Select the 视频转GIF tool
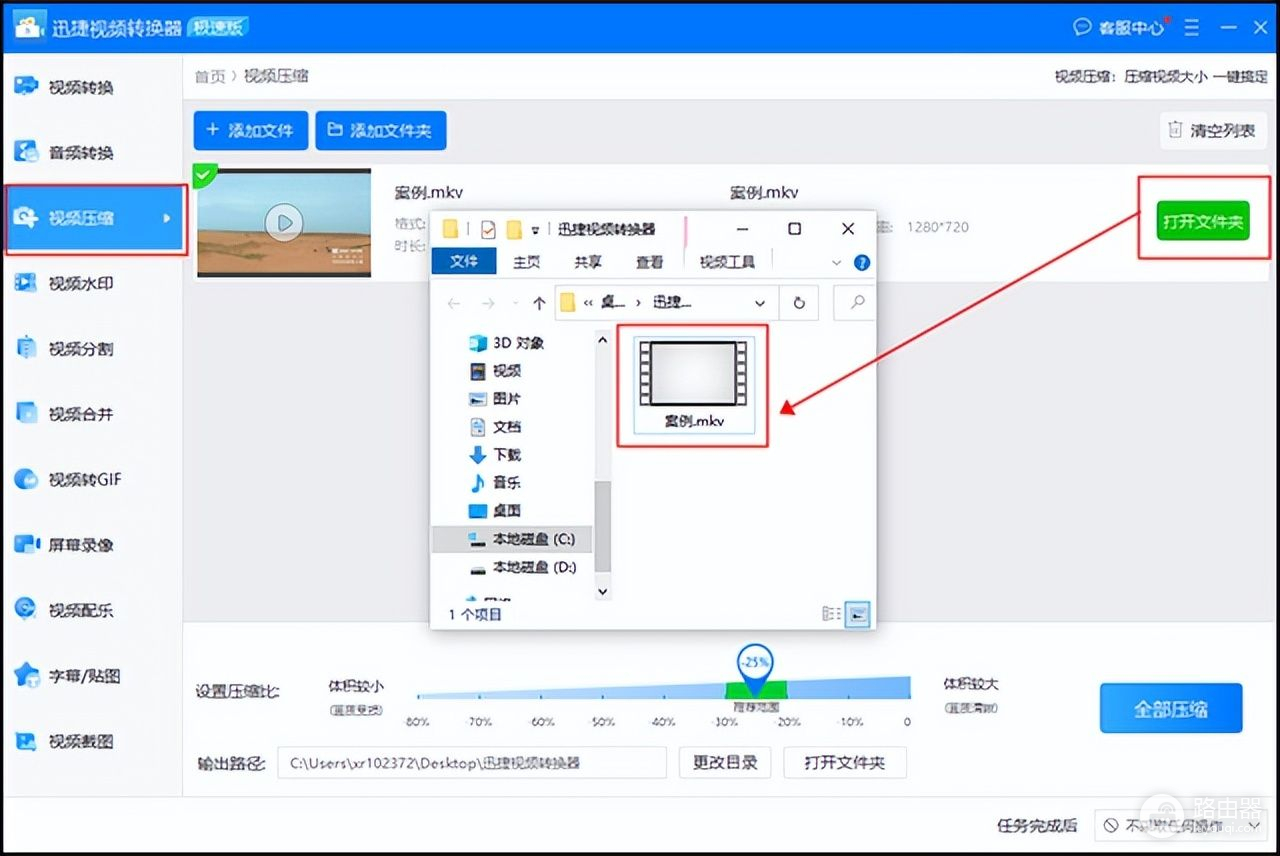The width and height of the screenshot is (1280, 856). tap(84, 480)
